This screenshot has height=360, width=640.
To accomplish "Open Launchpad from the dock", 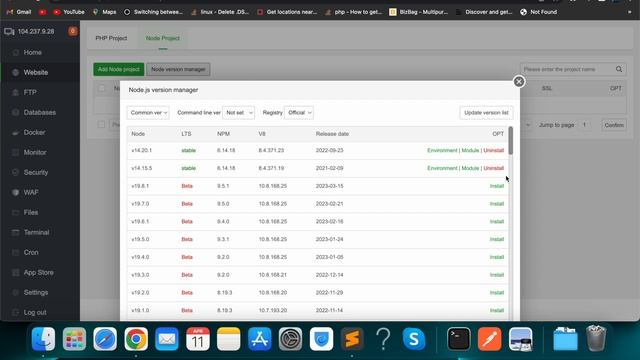I will point(74,339).
